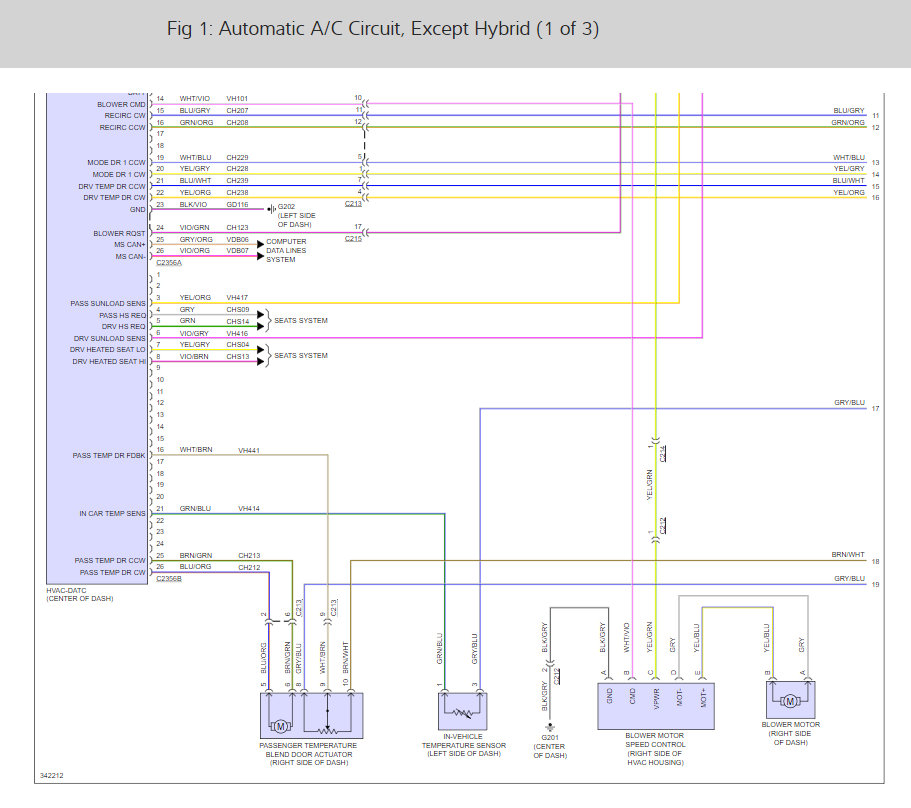Click the G202 (Left Side of Dash) label
This screenshot has width=911, height=808.
pos(296,216)
